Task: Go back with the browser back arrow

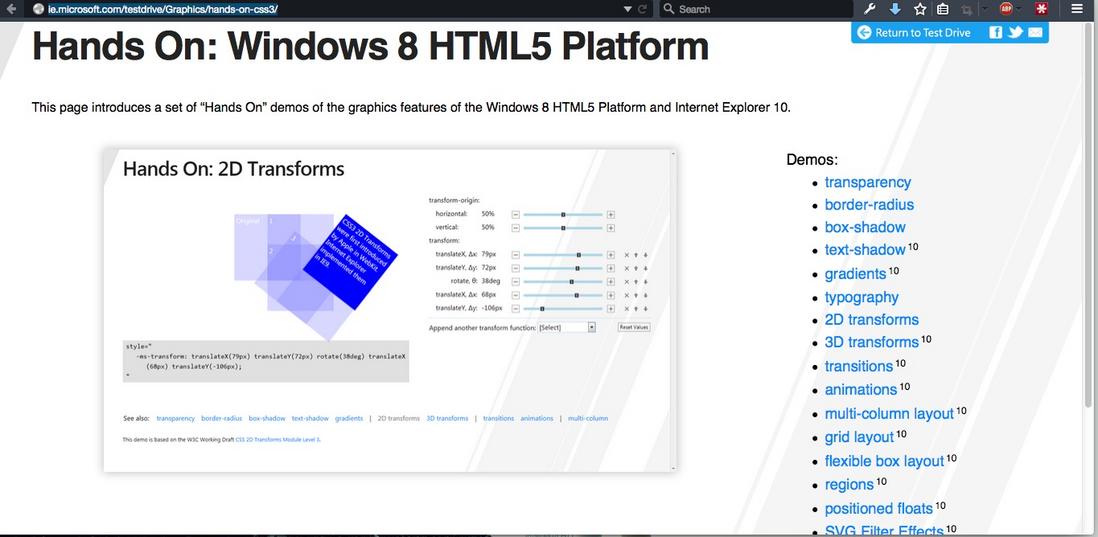Action: tap(11, 9)
